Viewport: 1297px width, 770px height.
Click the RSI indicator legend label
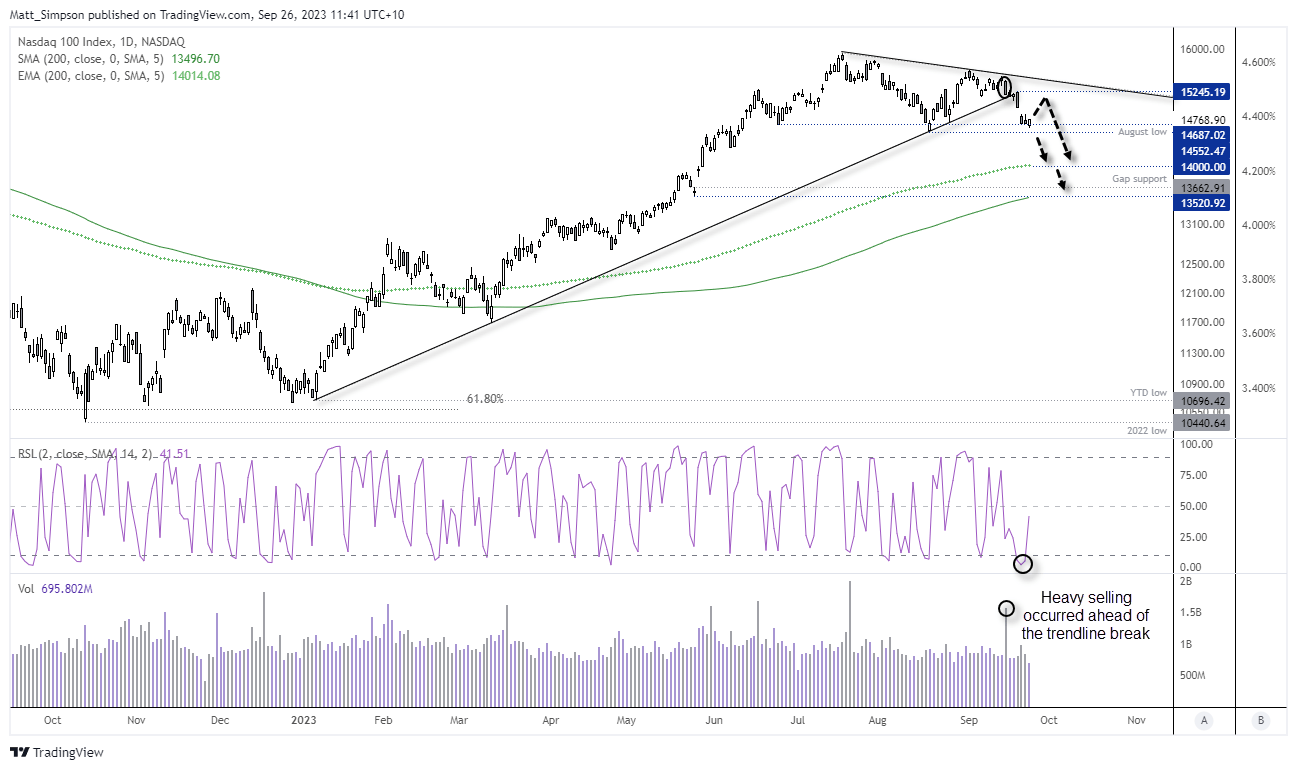pos(101,454)
